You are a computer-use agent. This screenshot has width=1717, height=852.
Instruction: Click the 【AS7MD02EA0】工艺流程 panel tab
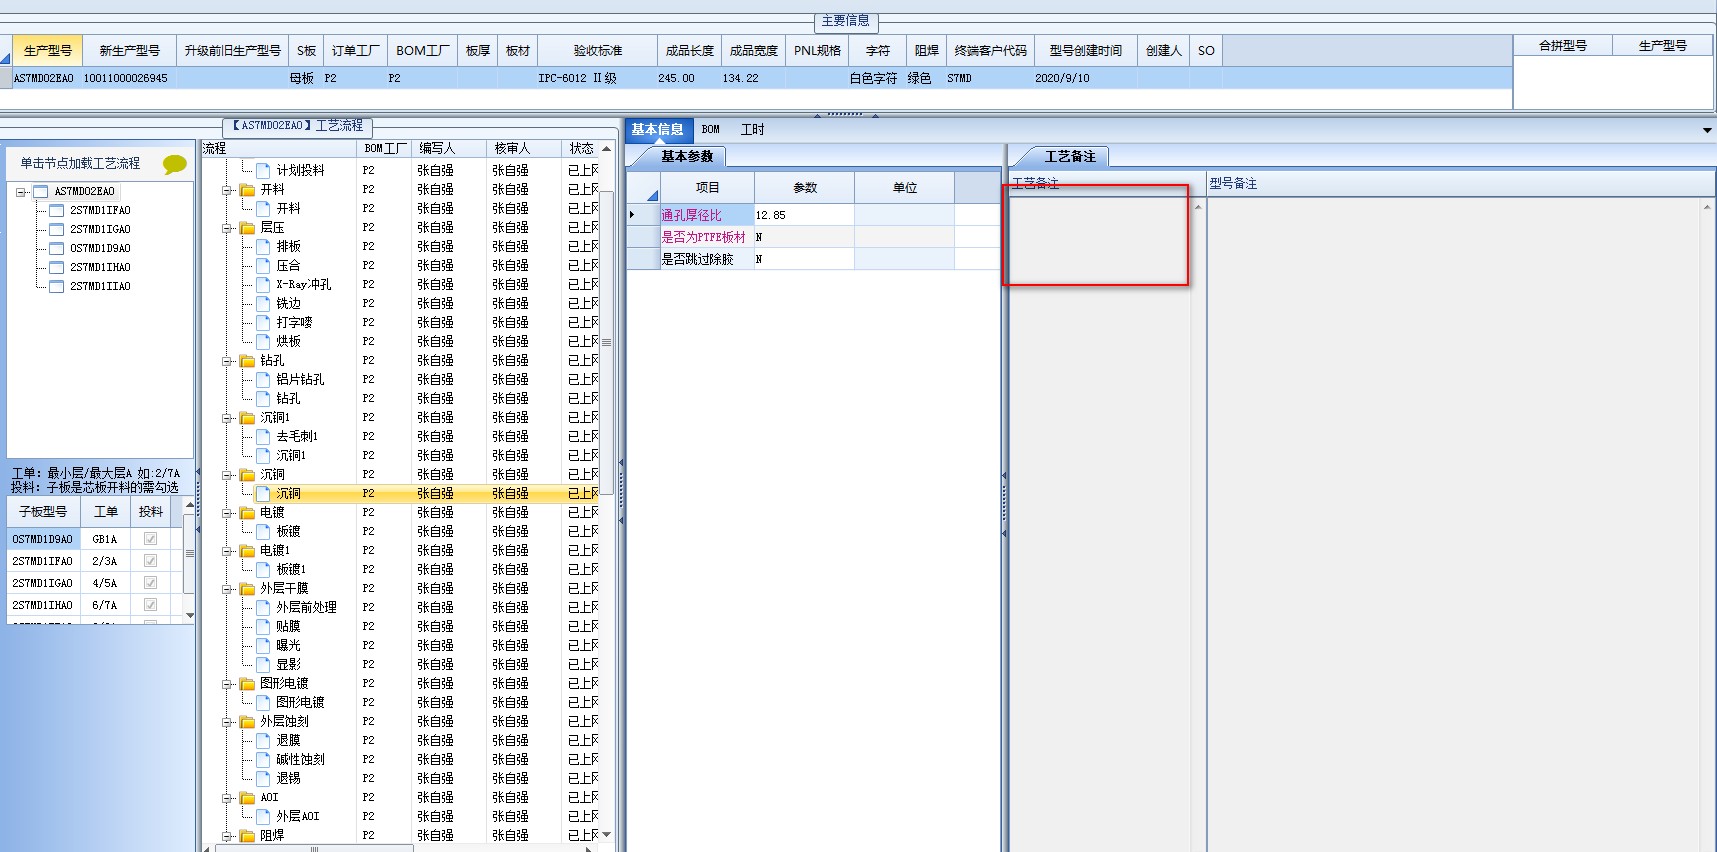click(298, 126)
